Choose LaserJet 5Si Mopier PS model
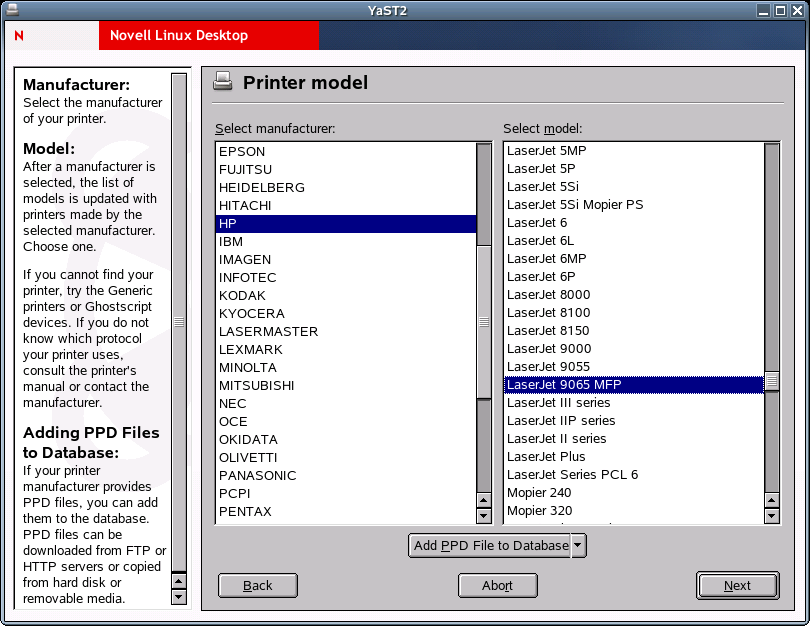Image resolution: width=810 pixels, height=626 pixels. [x=634, y=205]
